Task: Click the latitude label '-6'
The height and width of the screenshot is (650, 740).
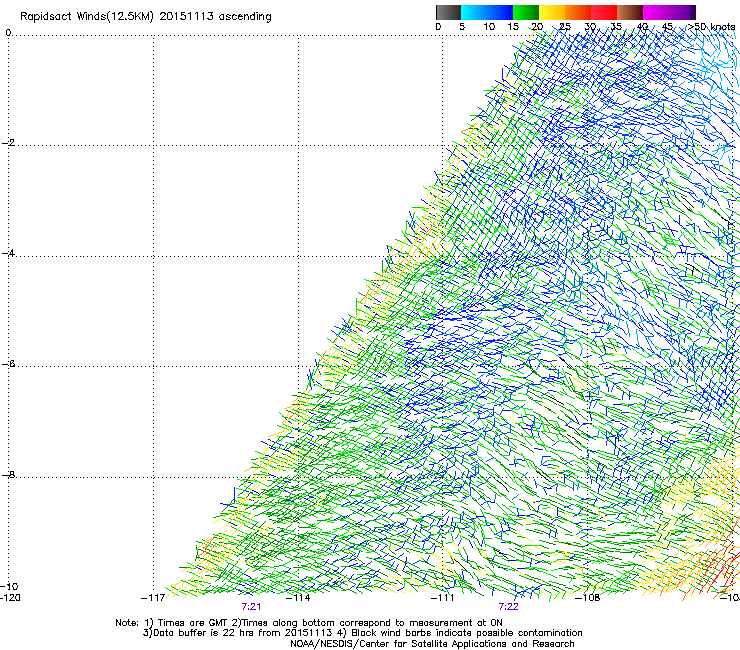Action: 8,363
